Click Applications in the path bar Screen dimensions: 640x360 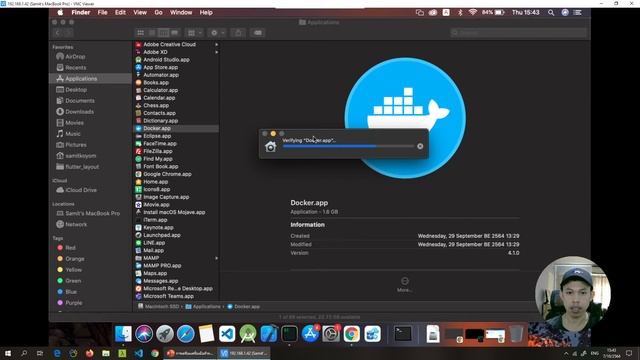point(203,307)
